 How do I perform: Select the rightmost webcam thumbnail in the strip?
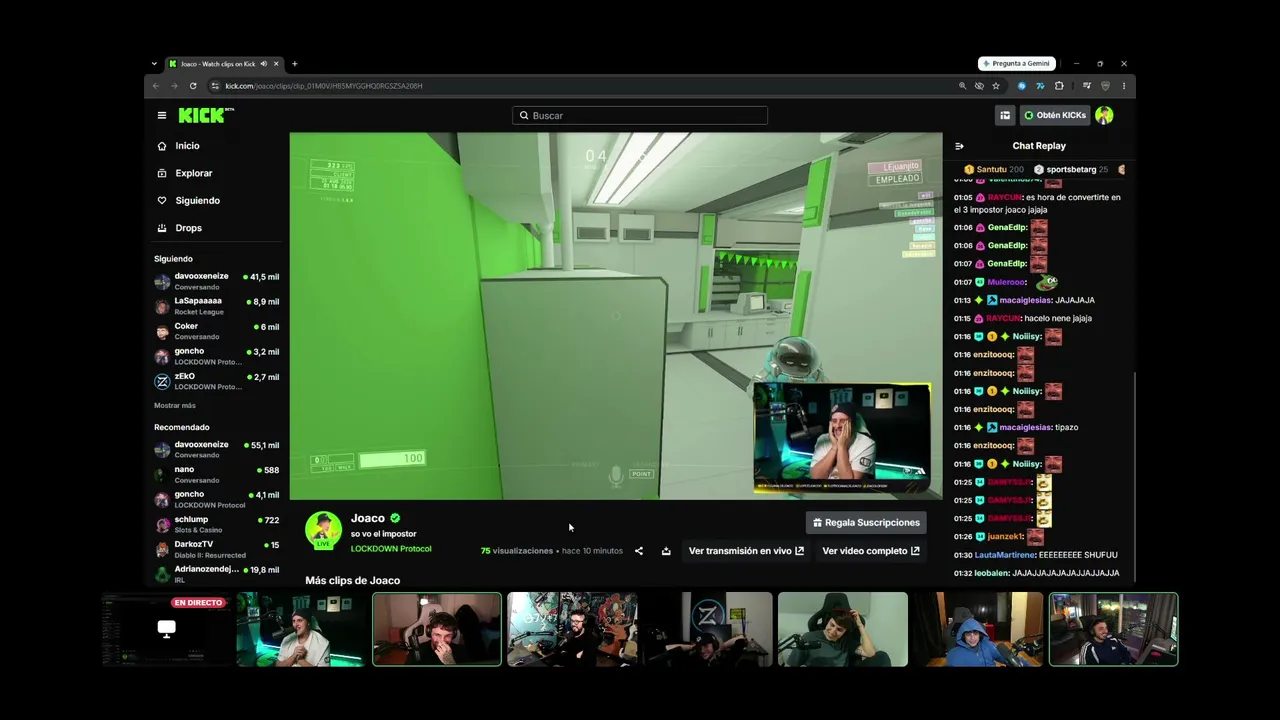click(x=1113, y=629)
